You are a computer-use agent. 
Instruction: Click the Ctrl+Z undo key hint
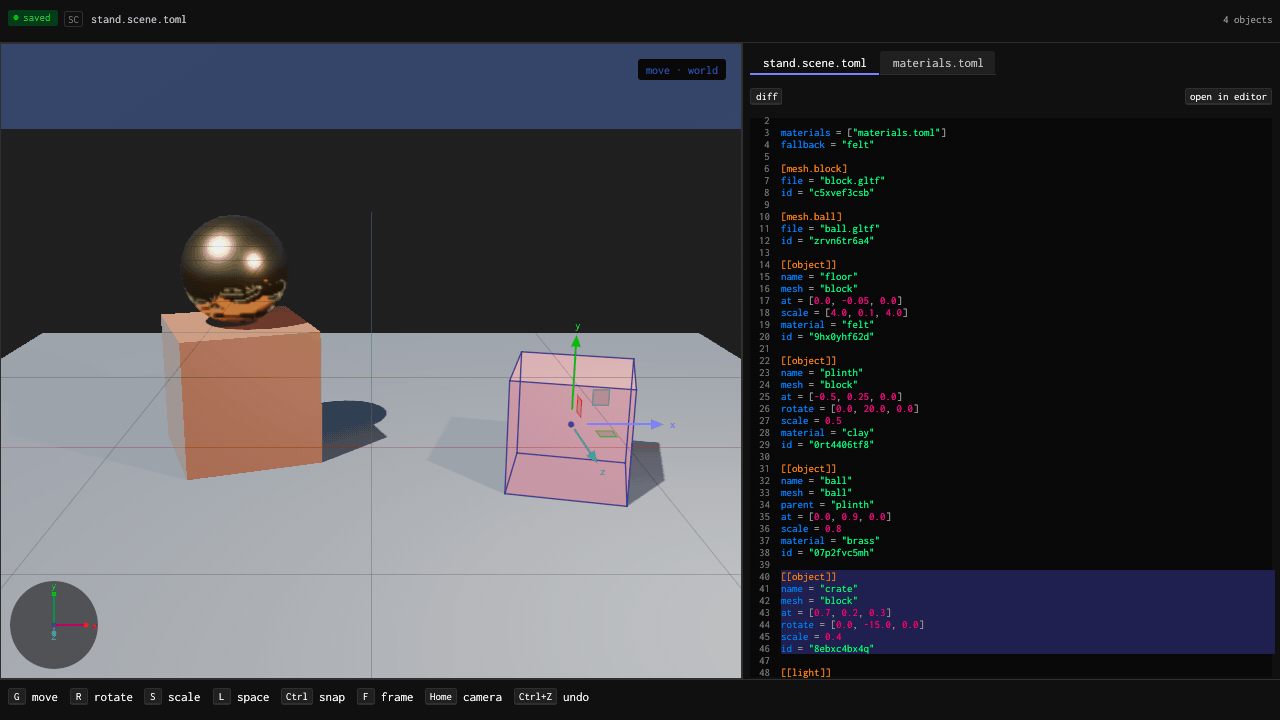(551, 697)
